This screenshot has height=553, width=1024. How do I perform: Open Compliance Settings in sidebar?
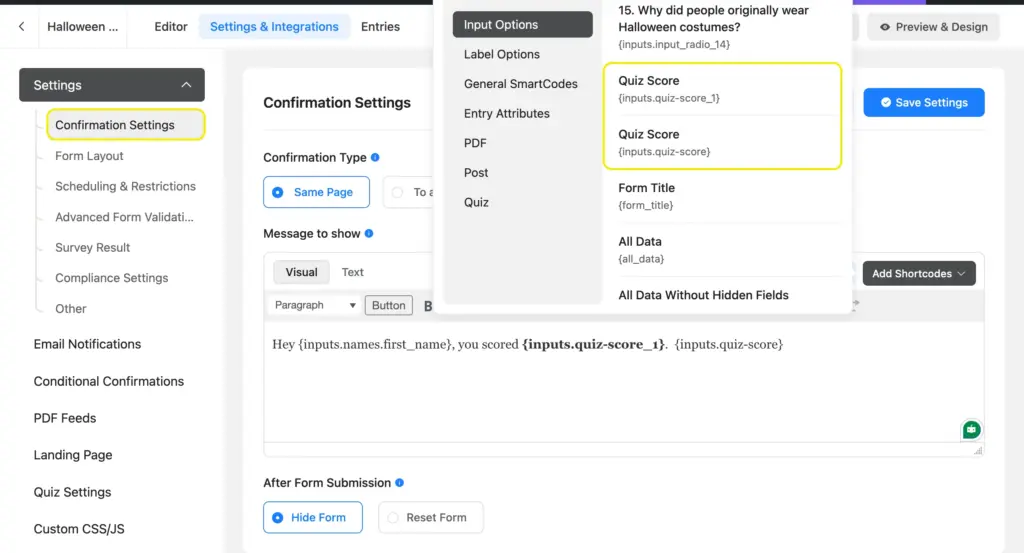(x=111, y=277)
